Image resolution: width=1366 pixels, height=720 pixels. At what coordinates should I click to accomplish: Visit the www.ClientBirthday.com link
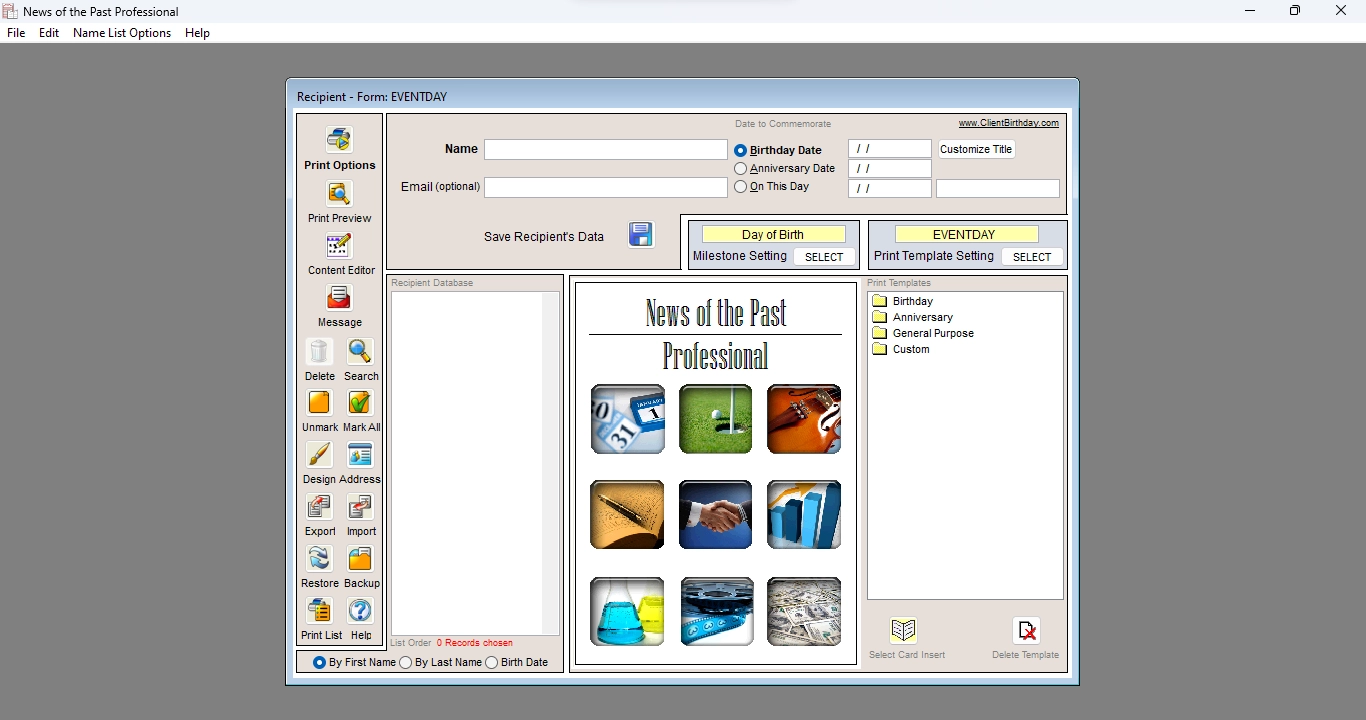tap(1008, 123)
